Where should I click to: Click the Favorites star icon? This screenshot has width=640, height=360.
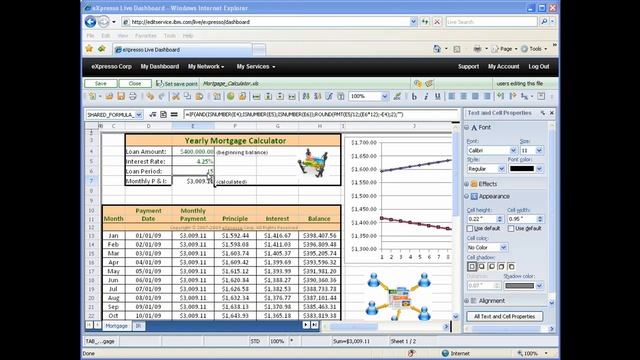89,49
